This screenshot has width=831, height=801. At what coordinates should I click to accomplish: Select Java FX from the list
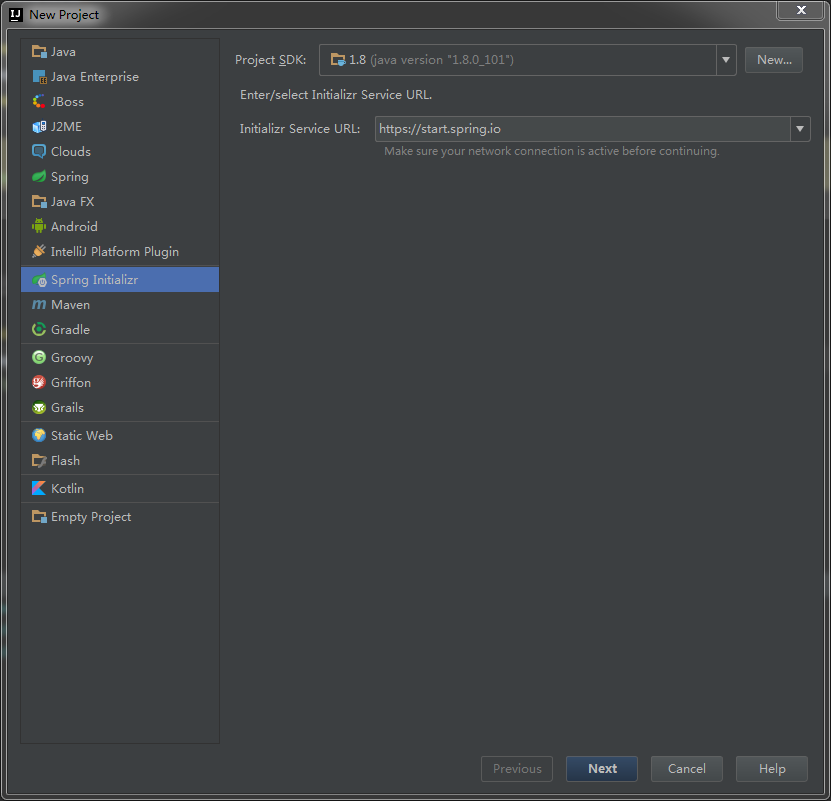[x=120, y=201]
